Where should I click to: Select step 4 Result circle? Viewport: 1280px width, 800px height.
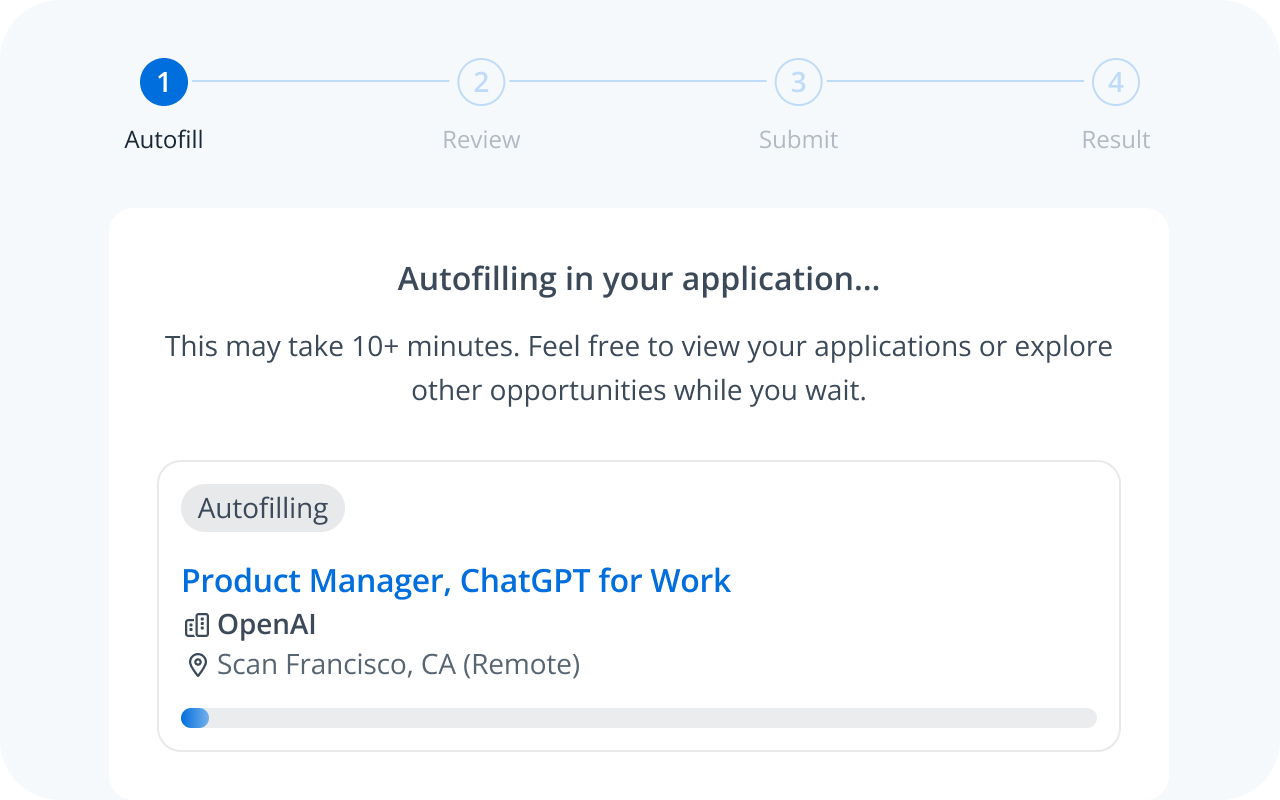[1116, 82]
